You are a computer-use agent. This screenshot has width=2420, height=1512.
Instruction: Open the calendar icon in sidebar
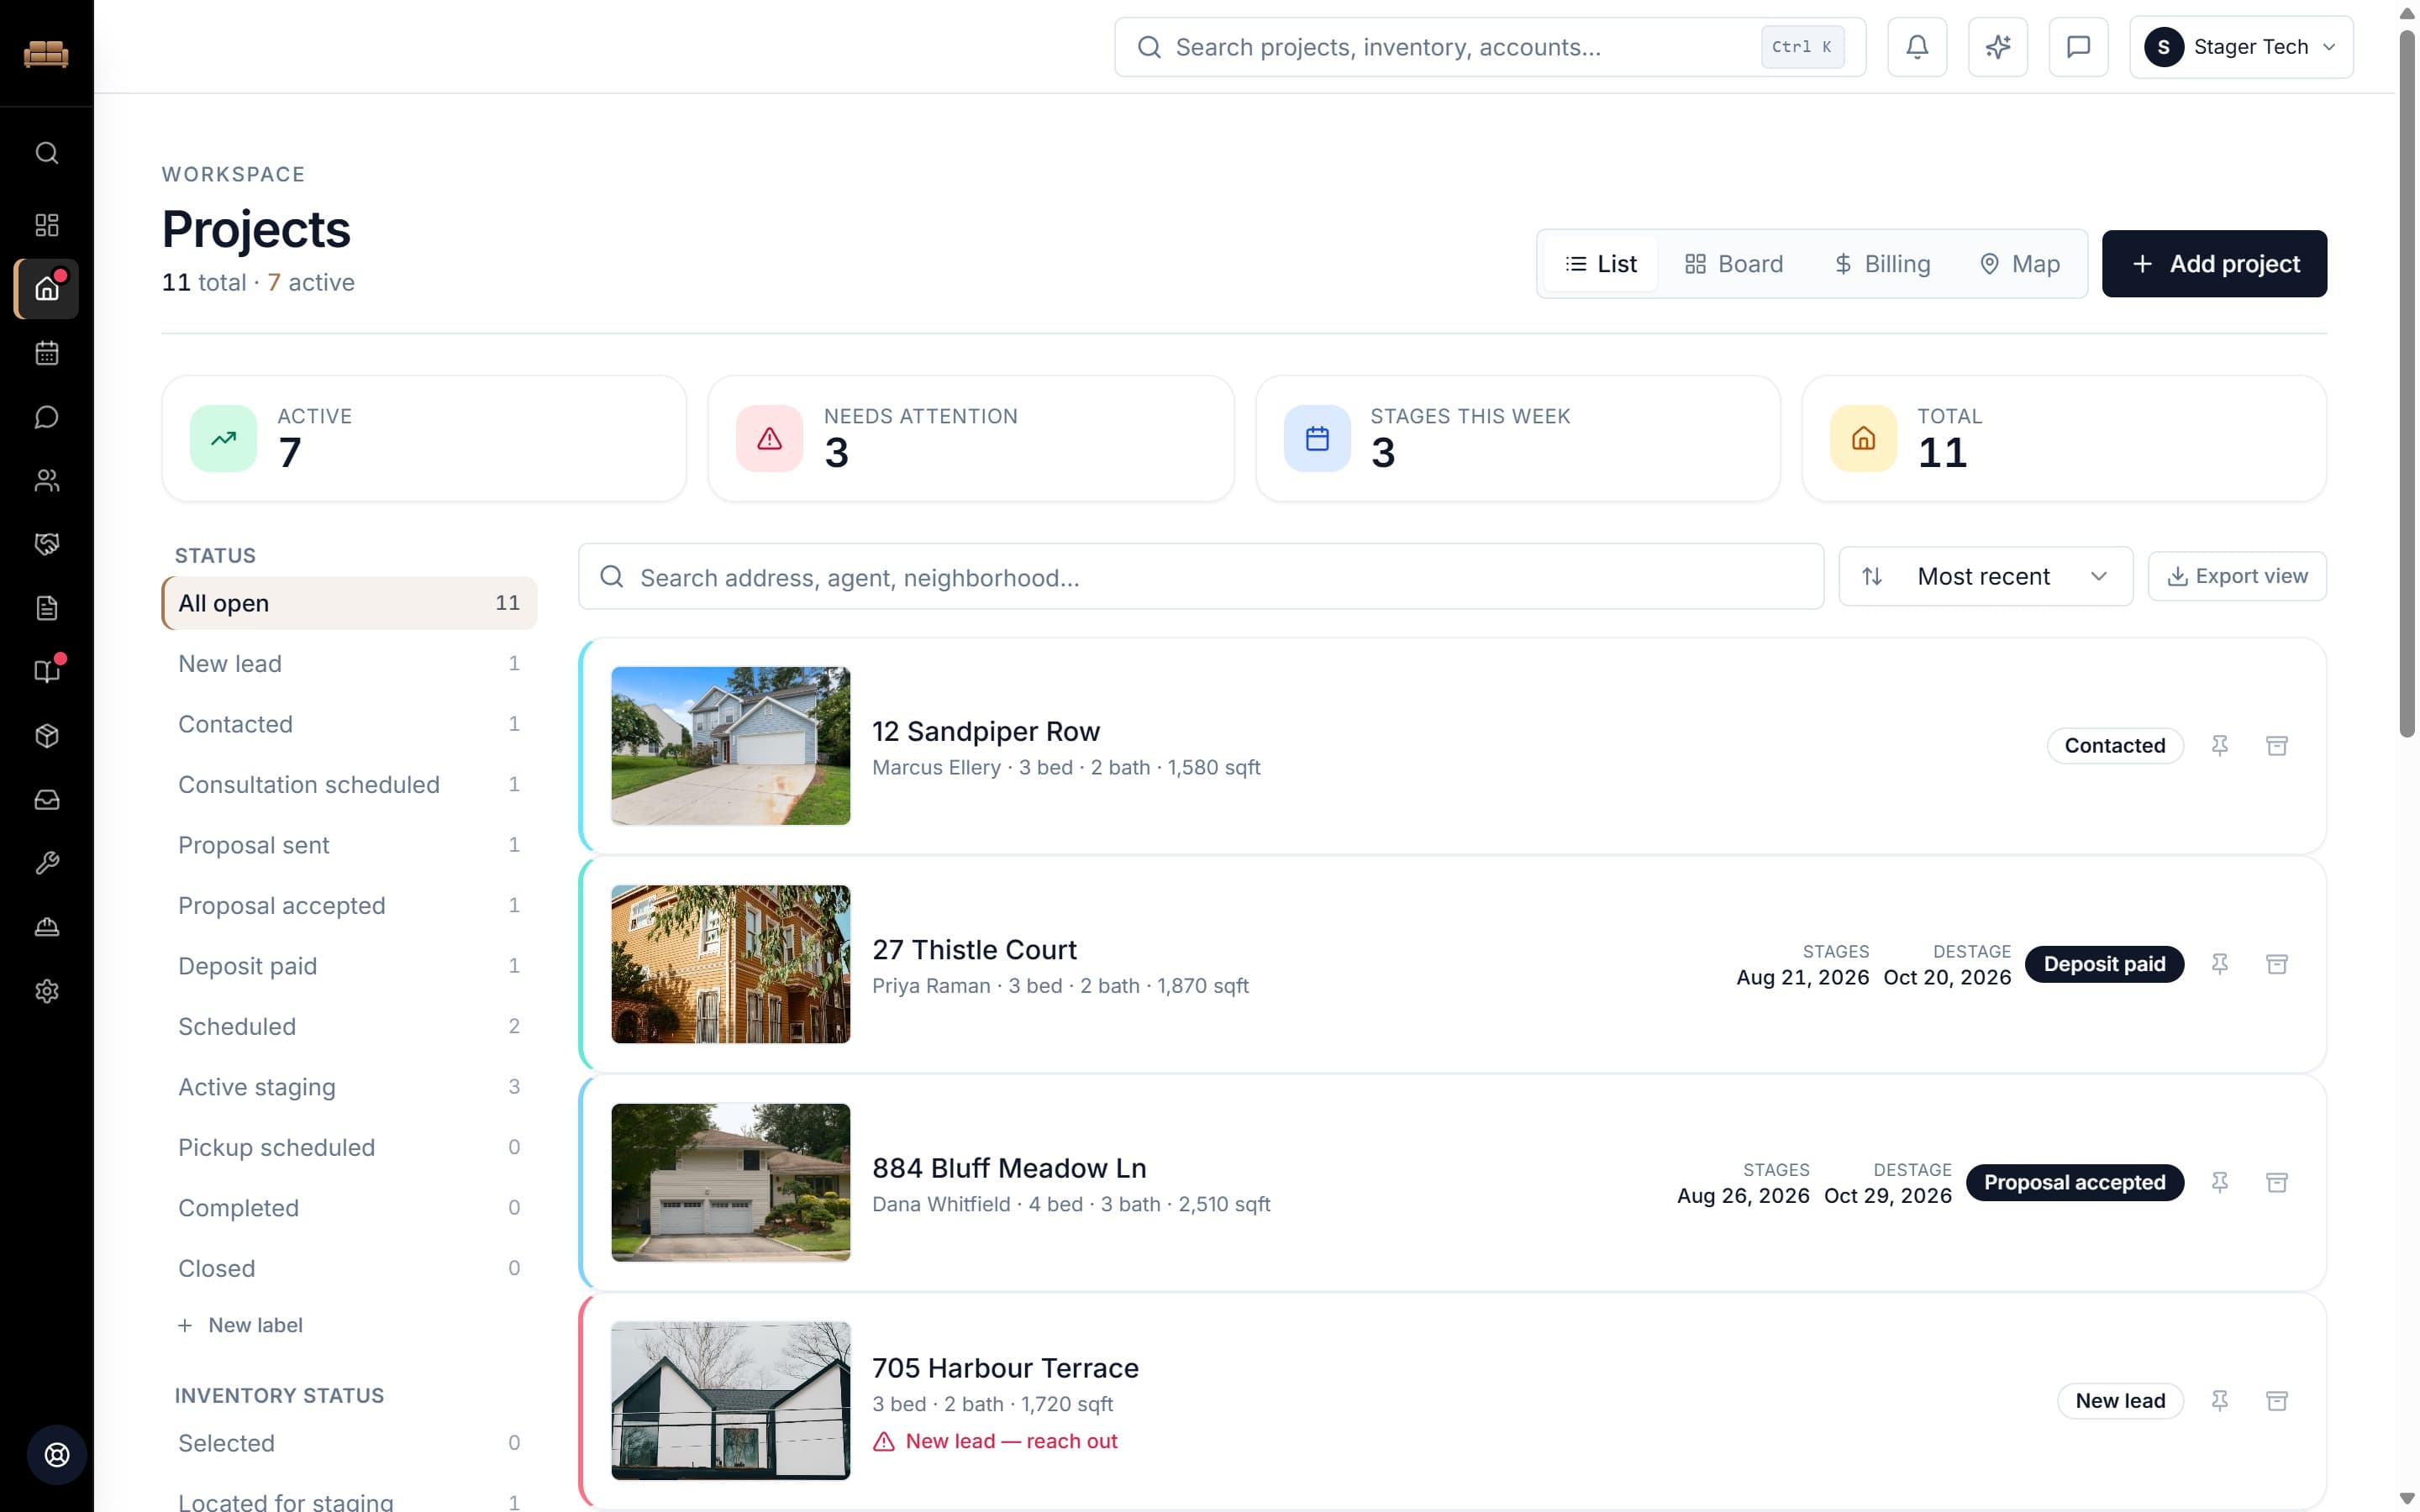tap(47, 353)
